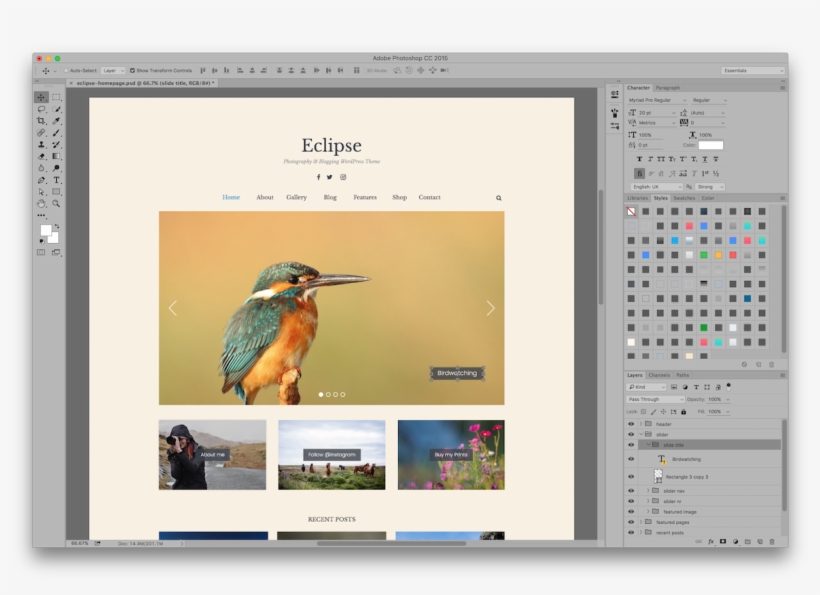Switch to the Channels tab
This screenshot has height=595, width=820.
(659, 375)
